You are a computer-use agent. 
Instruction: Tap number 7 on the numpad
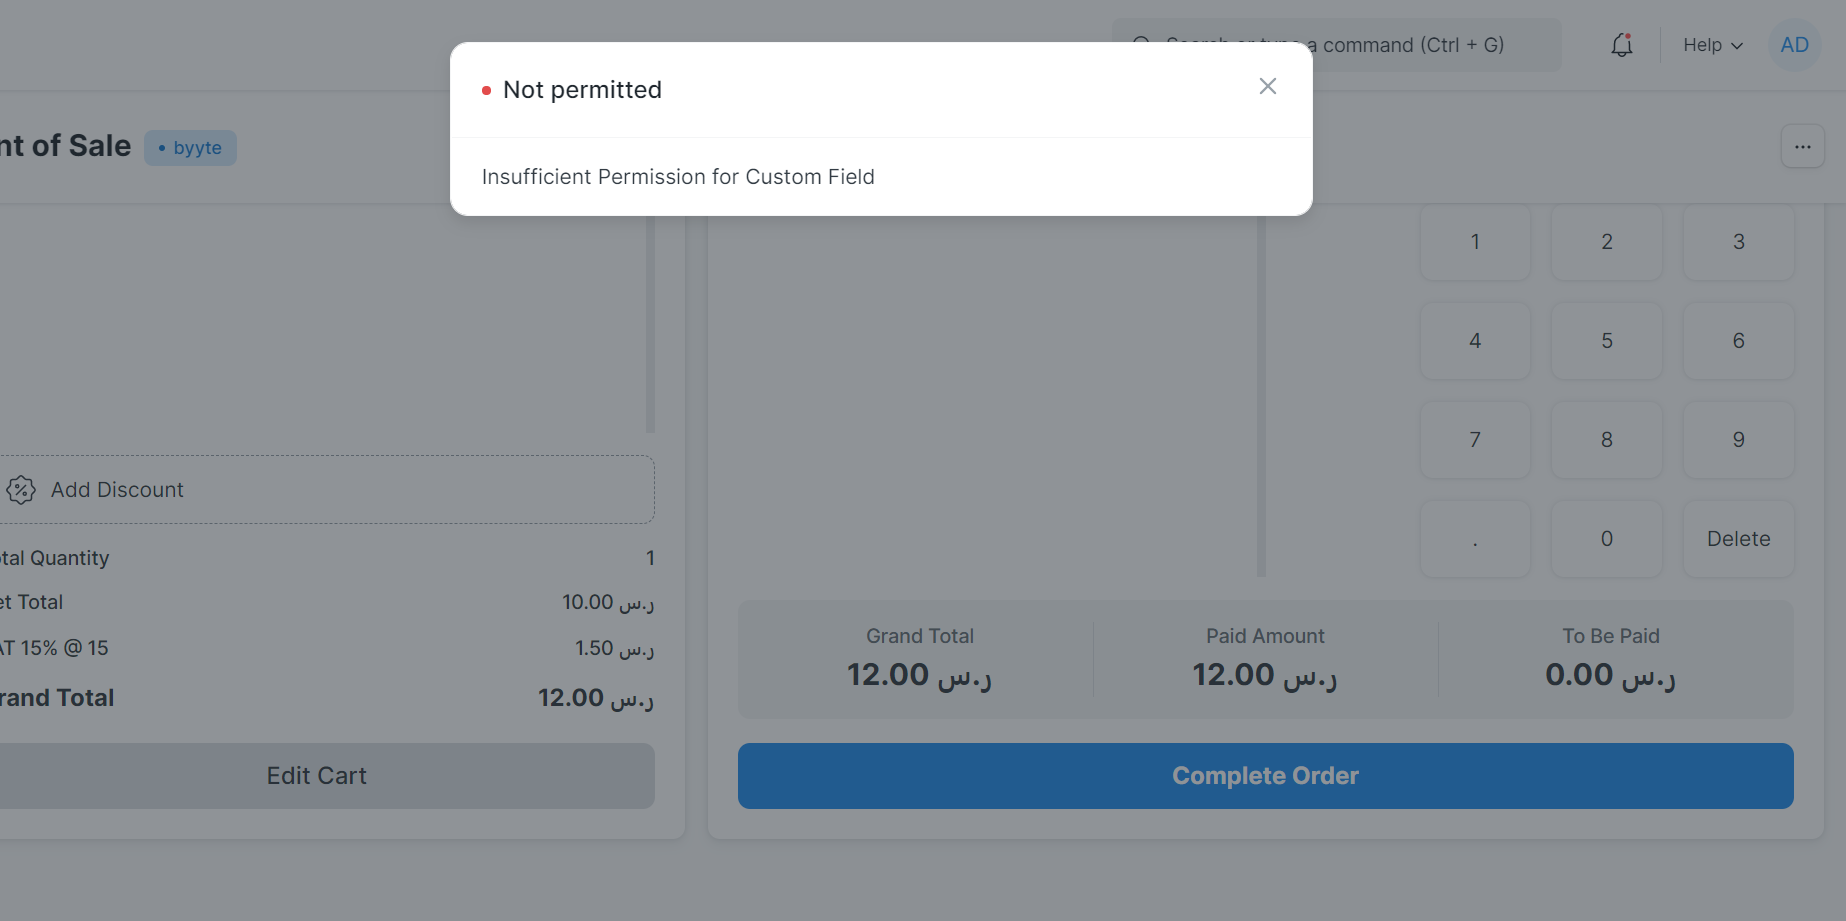[x=1475, y=440]
